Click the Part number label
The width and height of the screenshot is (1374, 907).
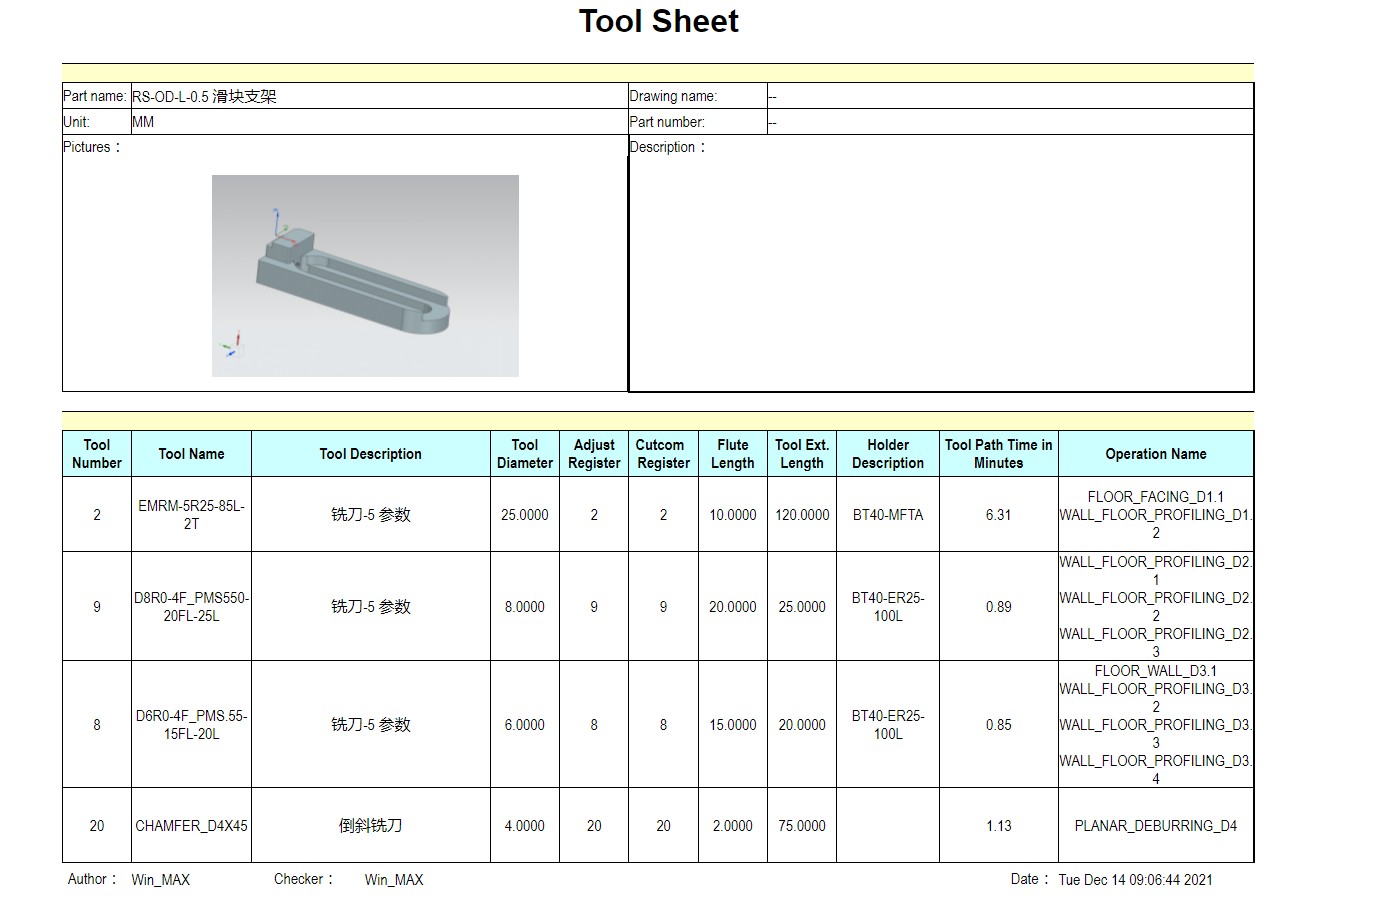pyautogui.click(x=667, y=122)
